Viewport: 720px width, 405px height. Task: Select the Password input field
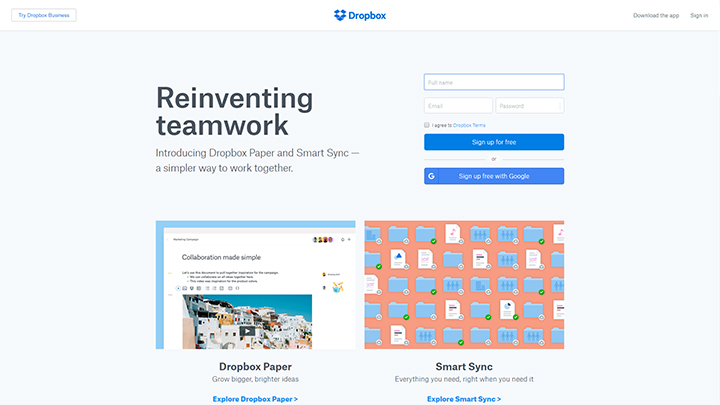[x=529, y=105]
